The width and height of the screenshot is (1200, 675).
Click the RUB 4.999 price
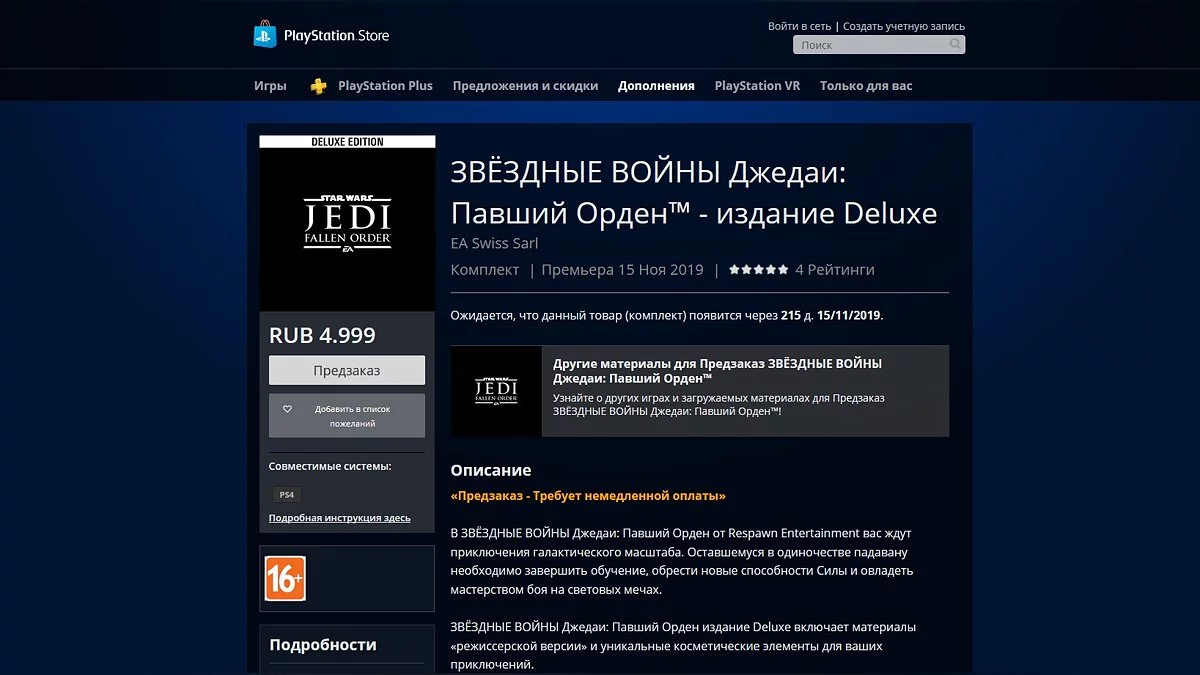[323, 336]
